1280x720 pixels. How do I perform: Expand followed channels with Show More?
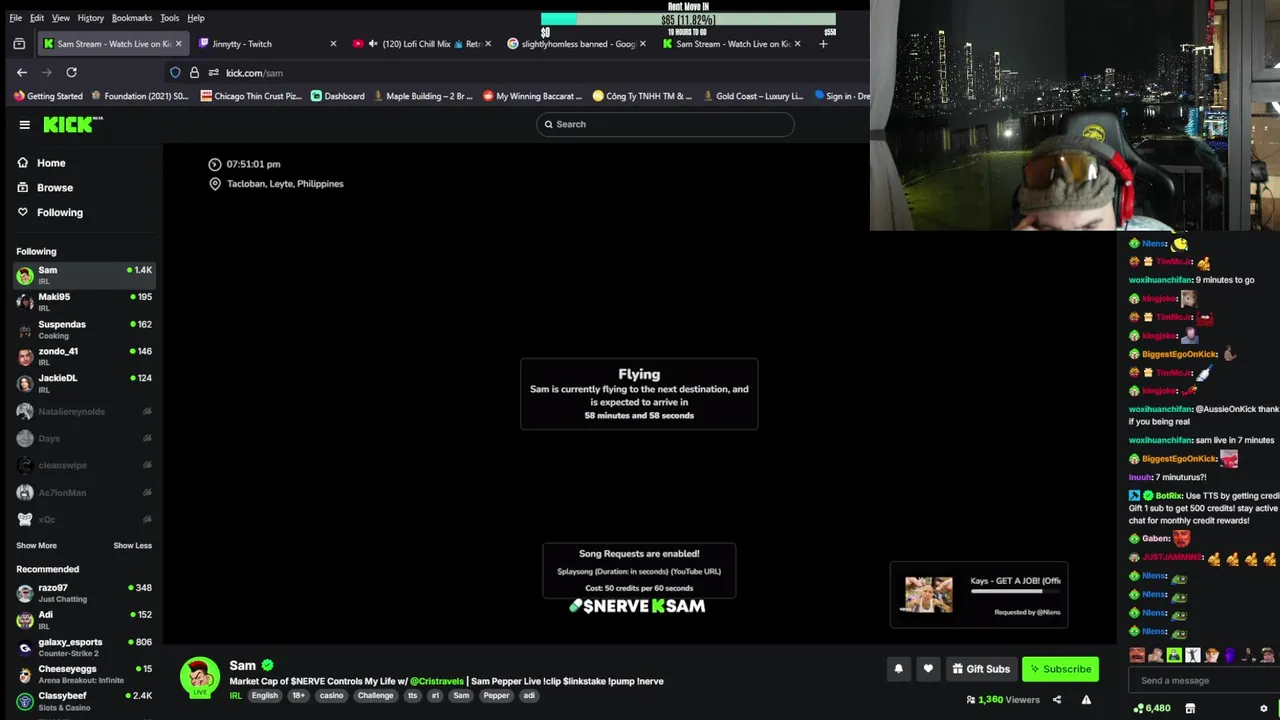[36, 546]
